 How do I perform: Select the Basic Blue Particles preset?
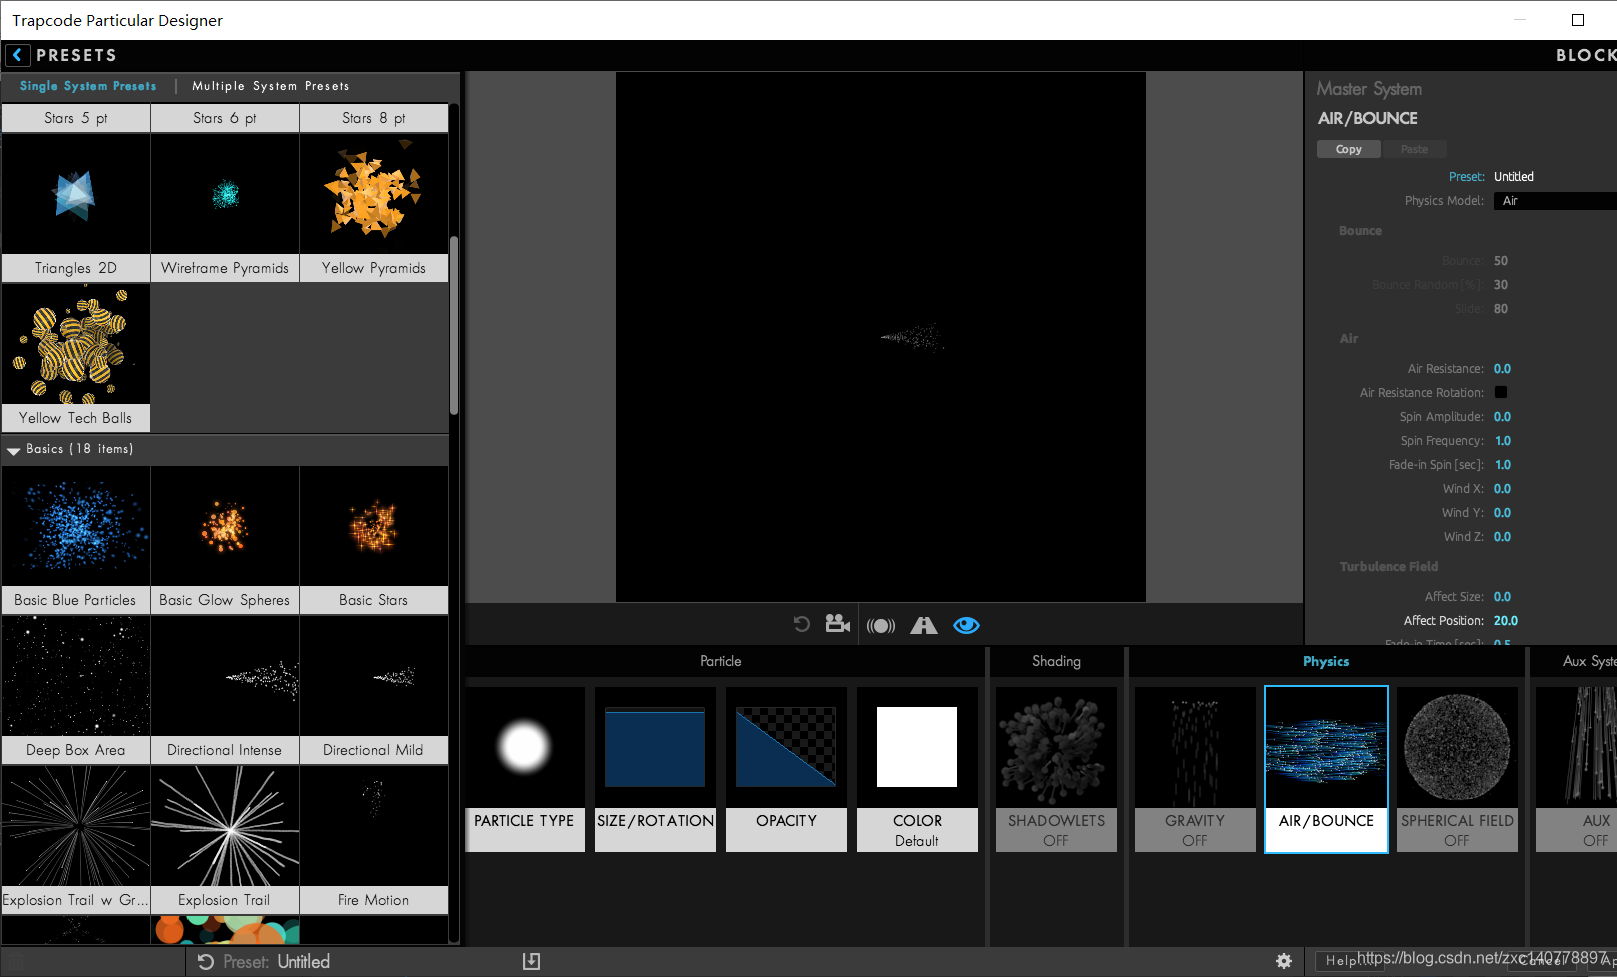[x=76, y=539]
